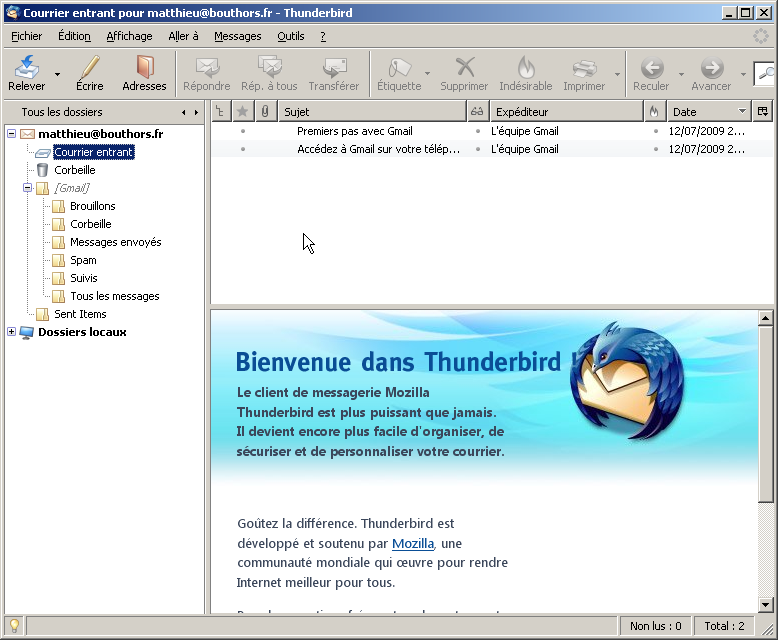Sort by junk status flame column

tap(654, 112)
